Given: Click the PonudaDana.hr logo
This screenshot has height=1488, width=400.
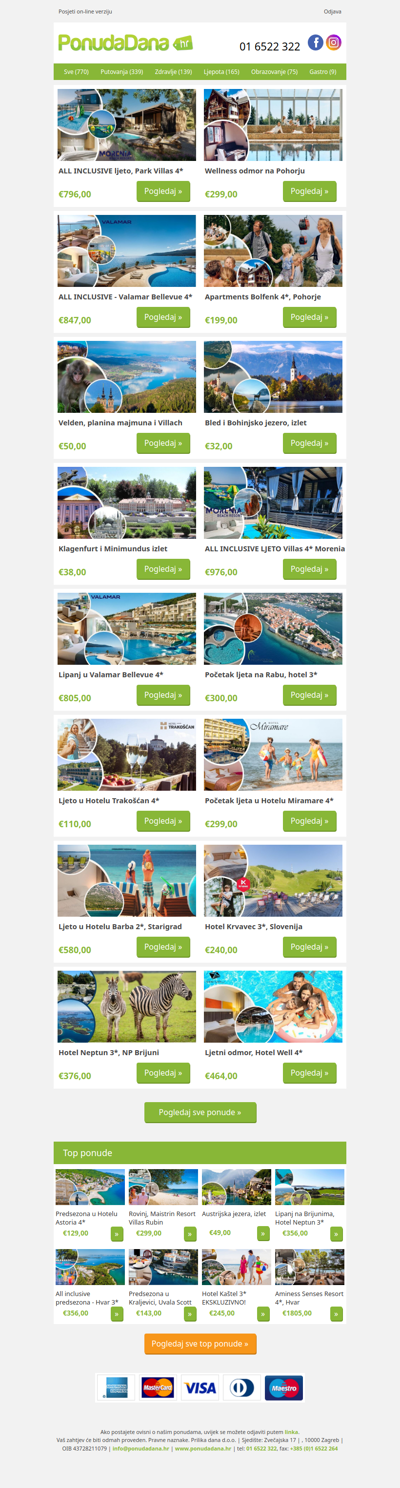Looking at the screenshot, I should point(125,43).
